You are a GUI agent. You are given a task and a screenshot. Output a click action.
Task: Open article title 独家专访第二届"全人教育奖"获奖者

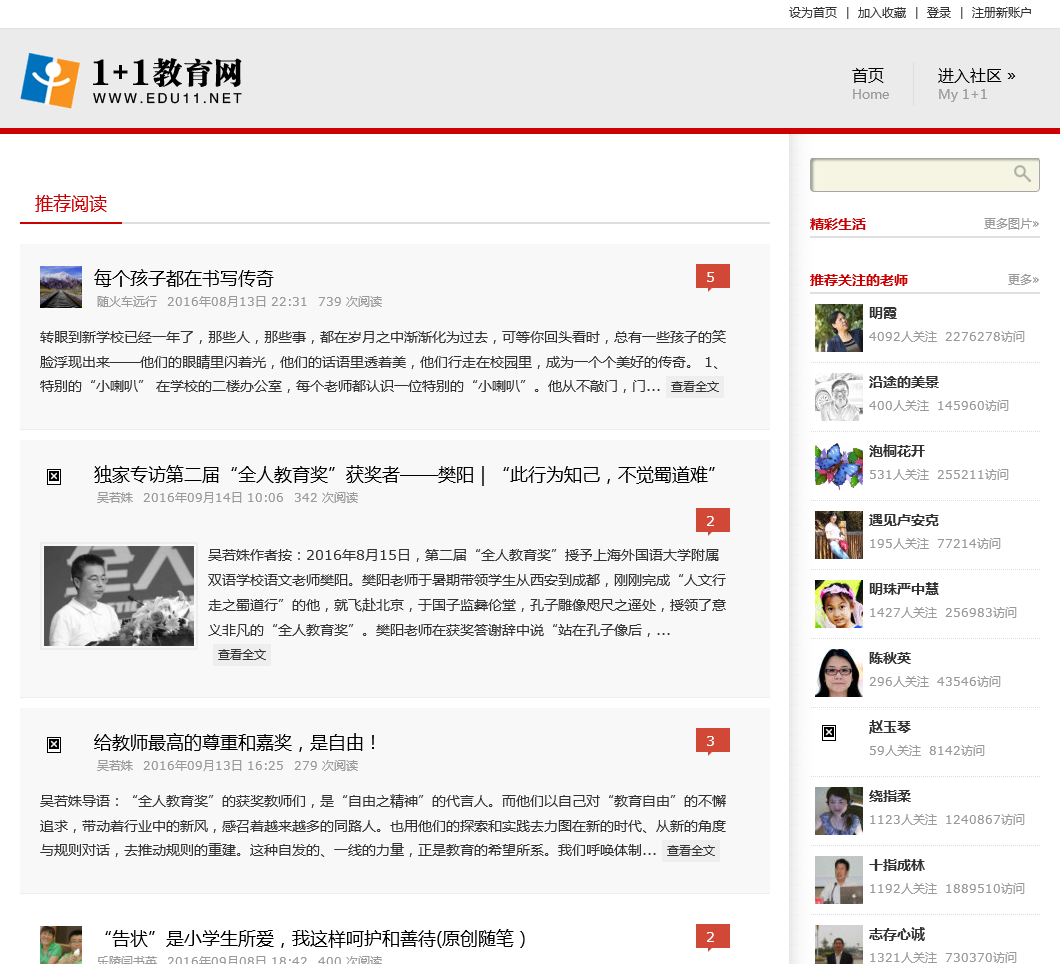point(404,475)
